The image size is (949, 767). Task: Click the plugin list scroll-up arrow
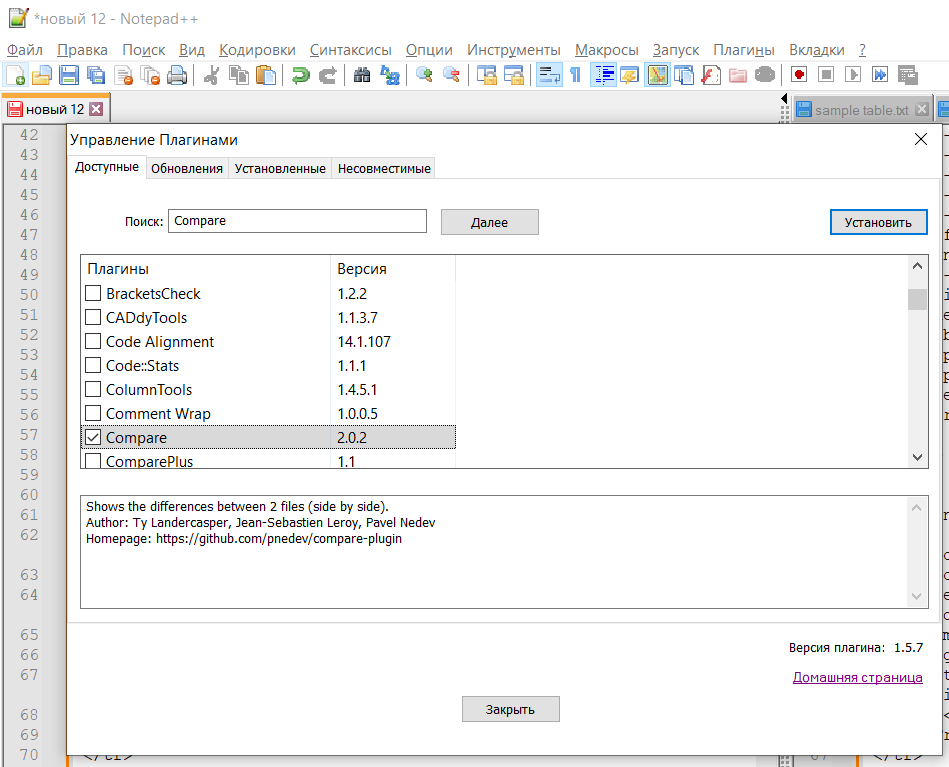click(918, 266)
